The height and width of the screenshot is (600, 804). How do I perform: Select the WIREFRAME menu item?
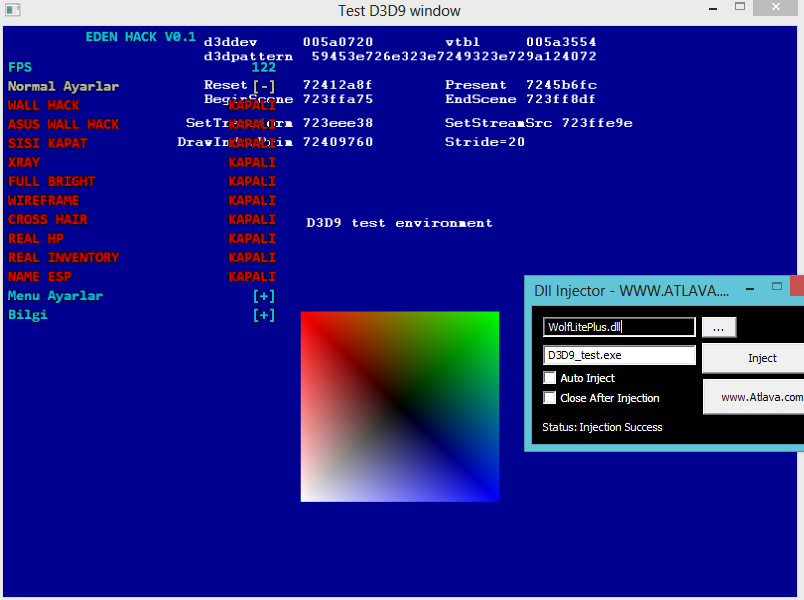click(44, 200)
